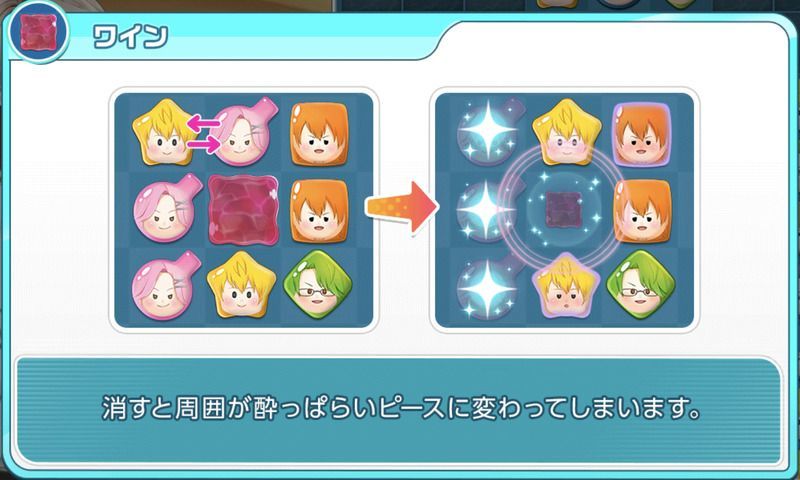800x480 pixels.
Task: Select the red wine block piece
Action: (243, 209)
